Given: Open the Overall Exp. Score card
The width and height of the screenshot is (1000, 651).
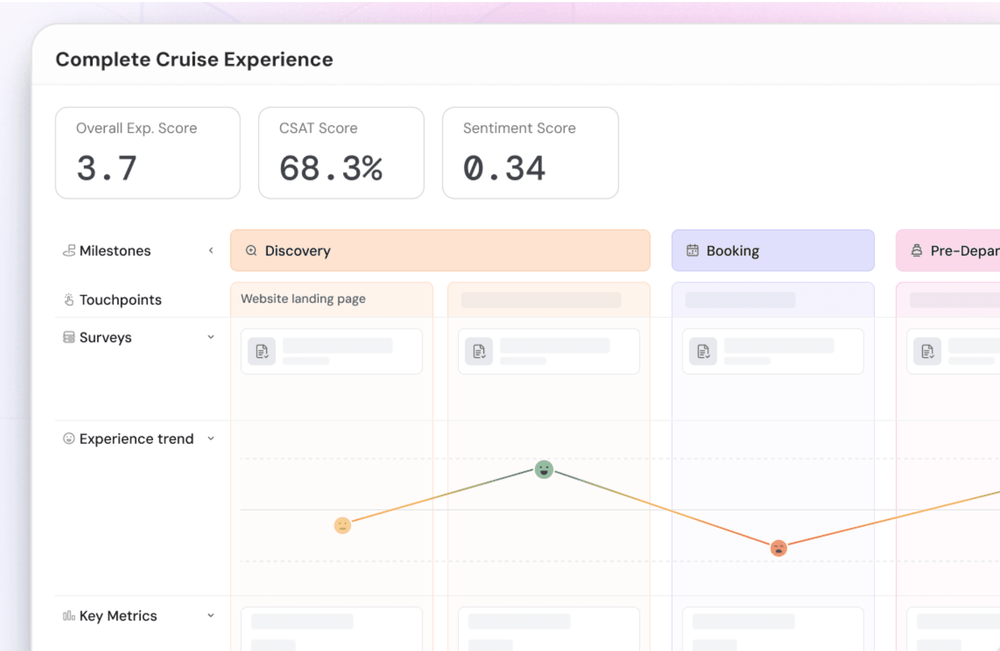Looking at the screenshot, I should click(x=148, y=153).
